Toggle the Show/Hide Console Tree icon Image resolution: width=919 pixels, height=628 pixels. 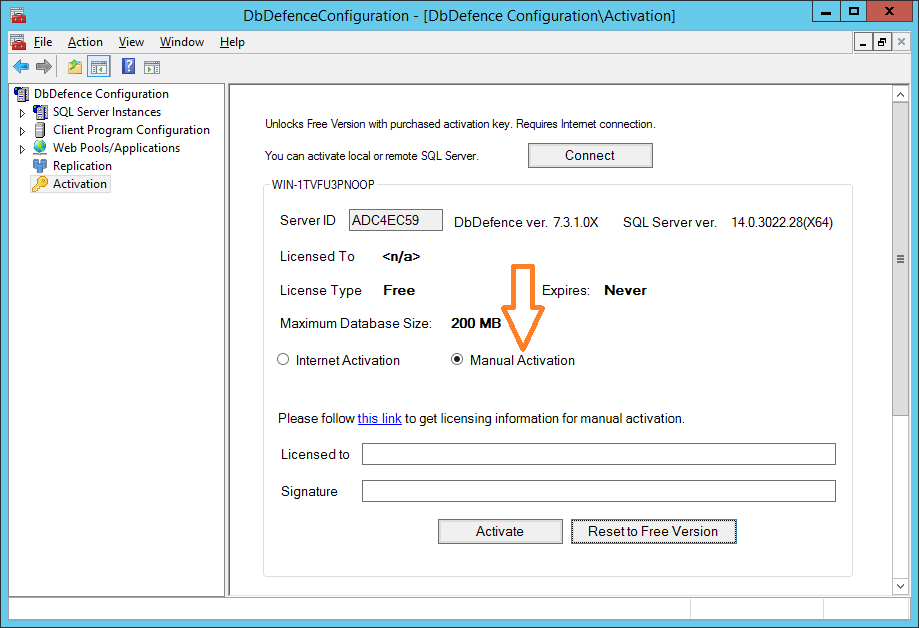click(x=99, y=67)
